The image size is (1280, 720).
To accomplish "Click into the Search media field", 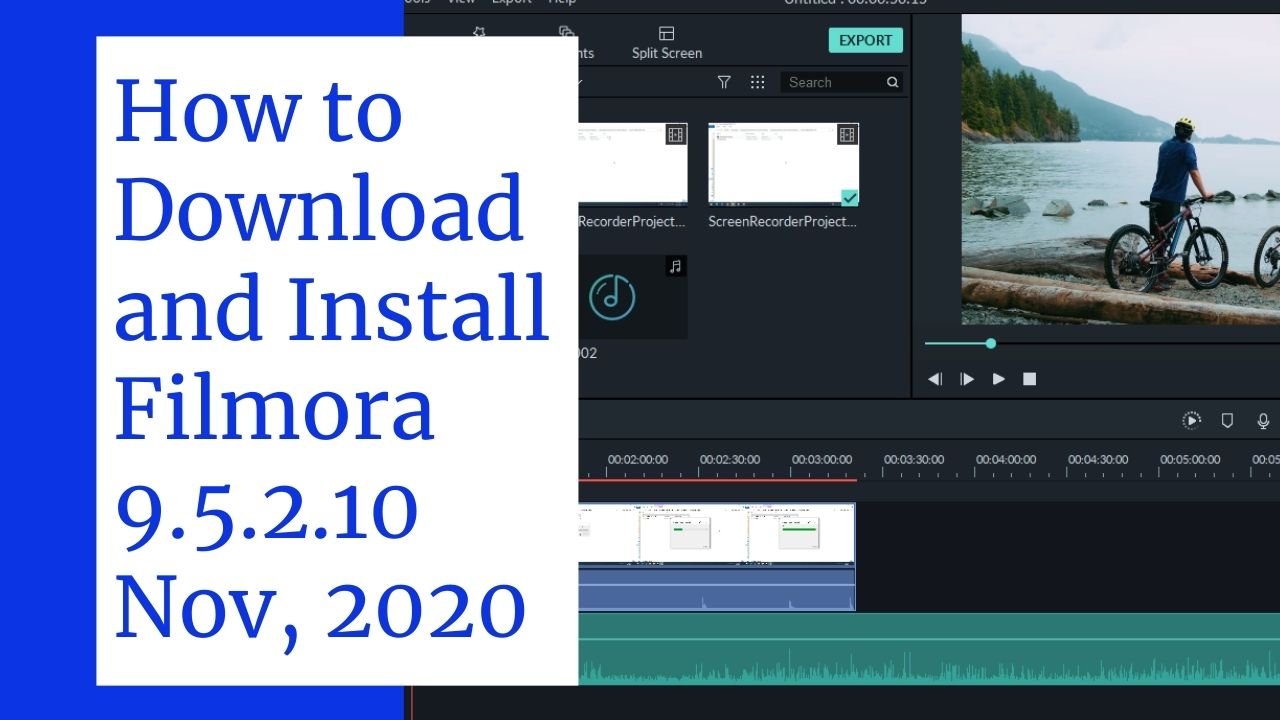I will tap(842, 82).
